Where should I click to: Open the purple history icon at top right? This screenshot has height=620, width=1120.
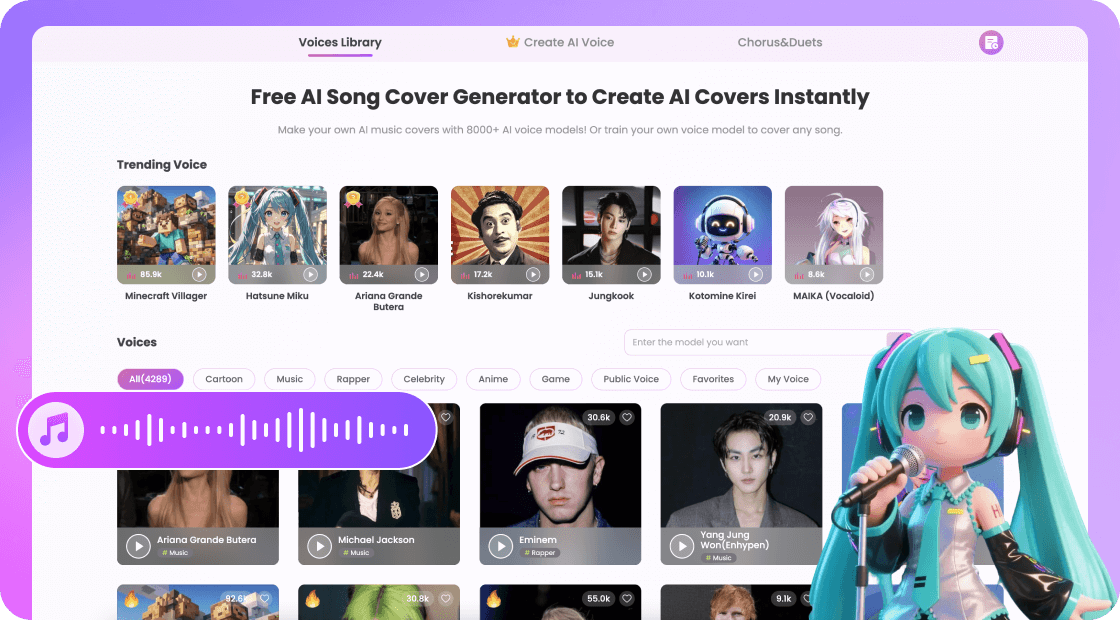[991, 43]
